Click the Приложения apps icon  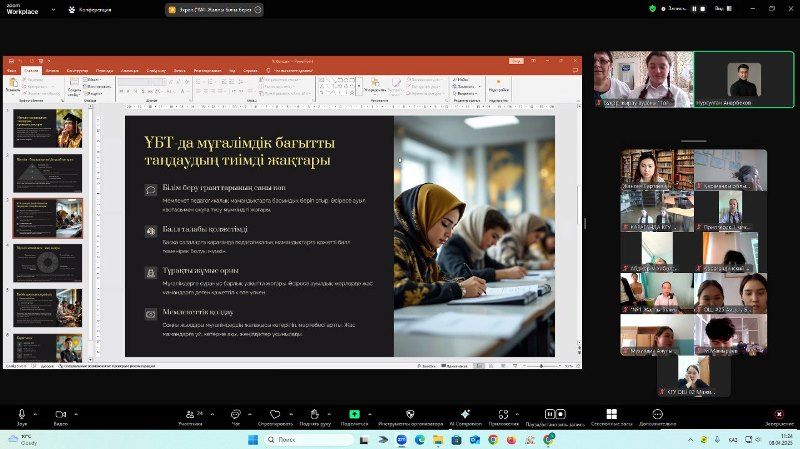[504, 414]
